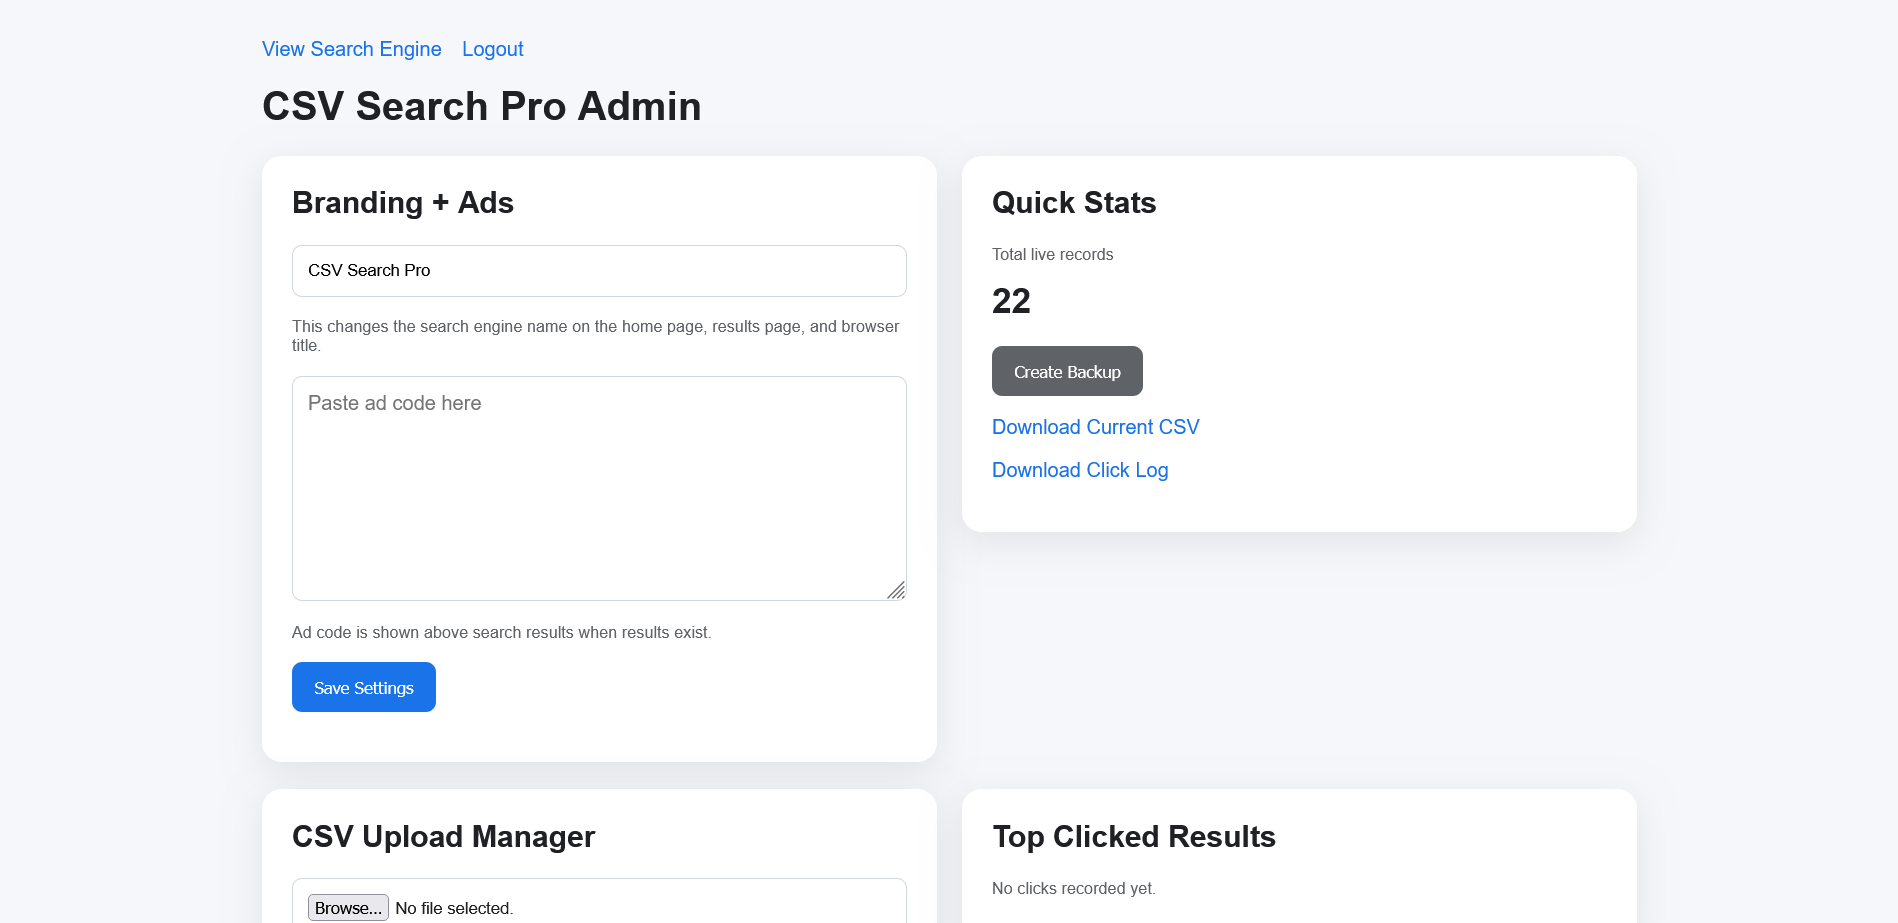Click the ad code help text below textarea

click(501, 633)
